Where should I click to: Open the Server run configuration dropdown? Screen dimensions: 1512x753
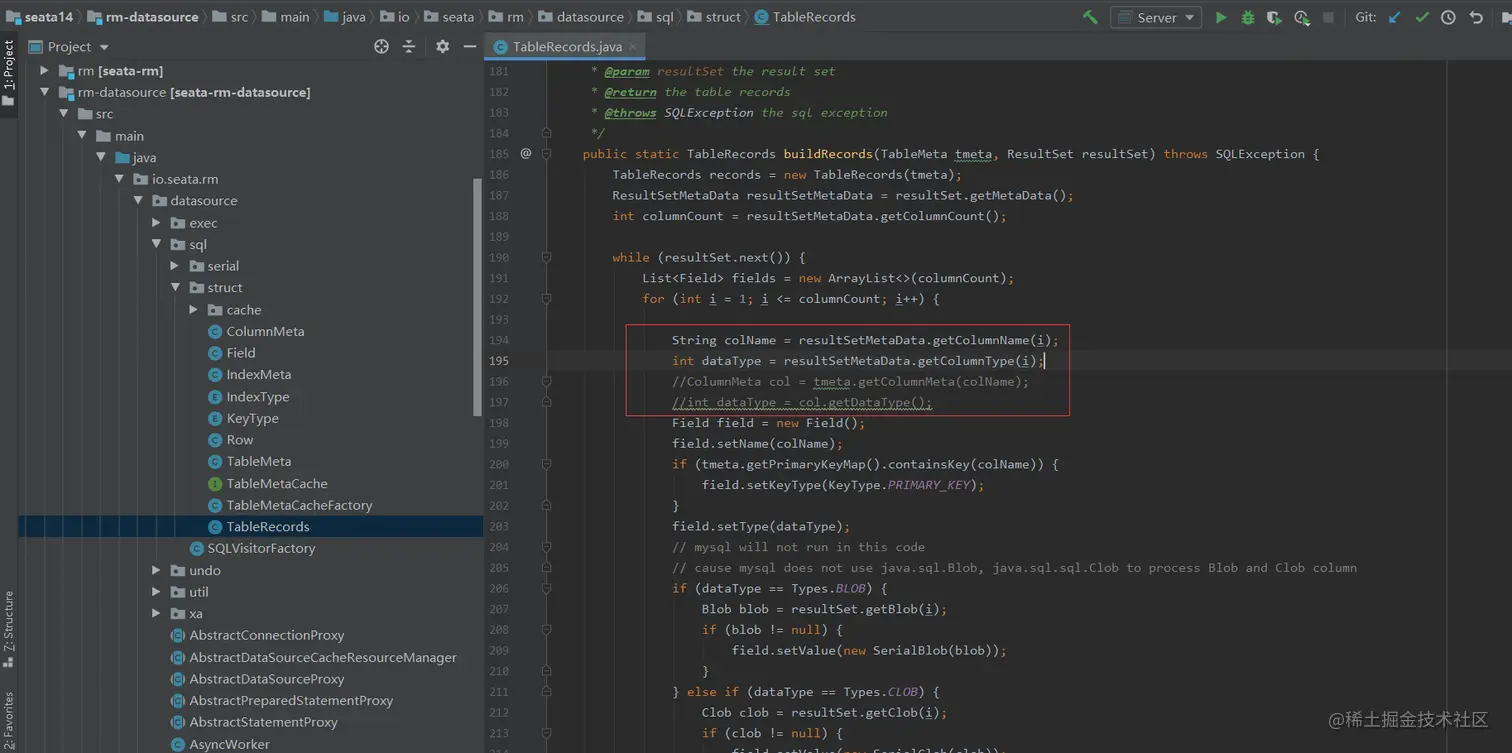pyautogui.click(x=1155, y=17)
